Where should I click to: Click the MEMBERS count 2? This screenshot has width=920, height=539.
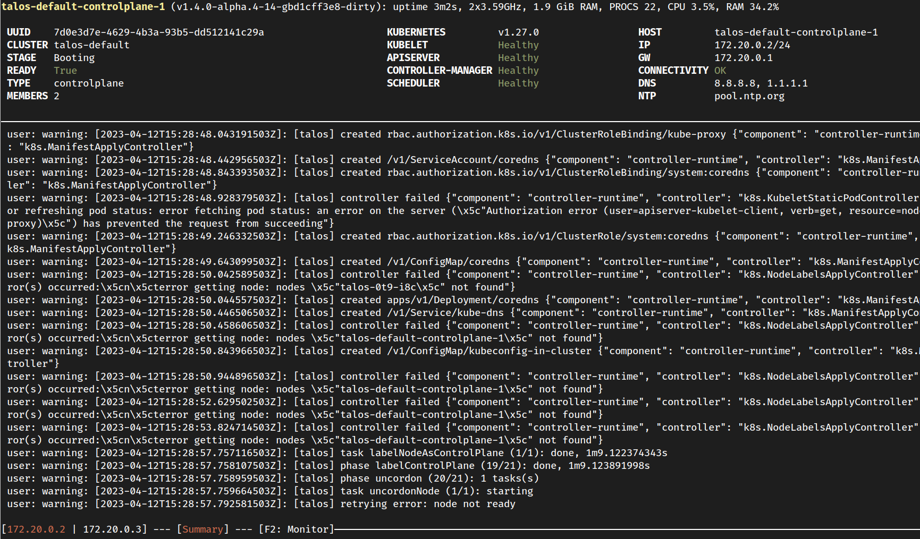click(56, 96)
